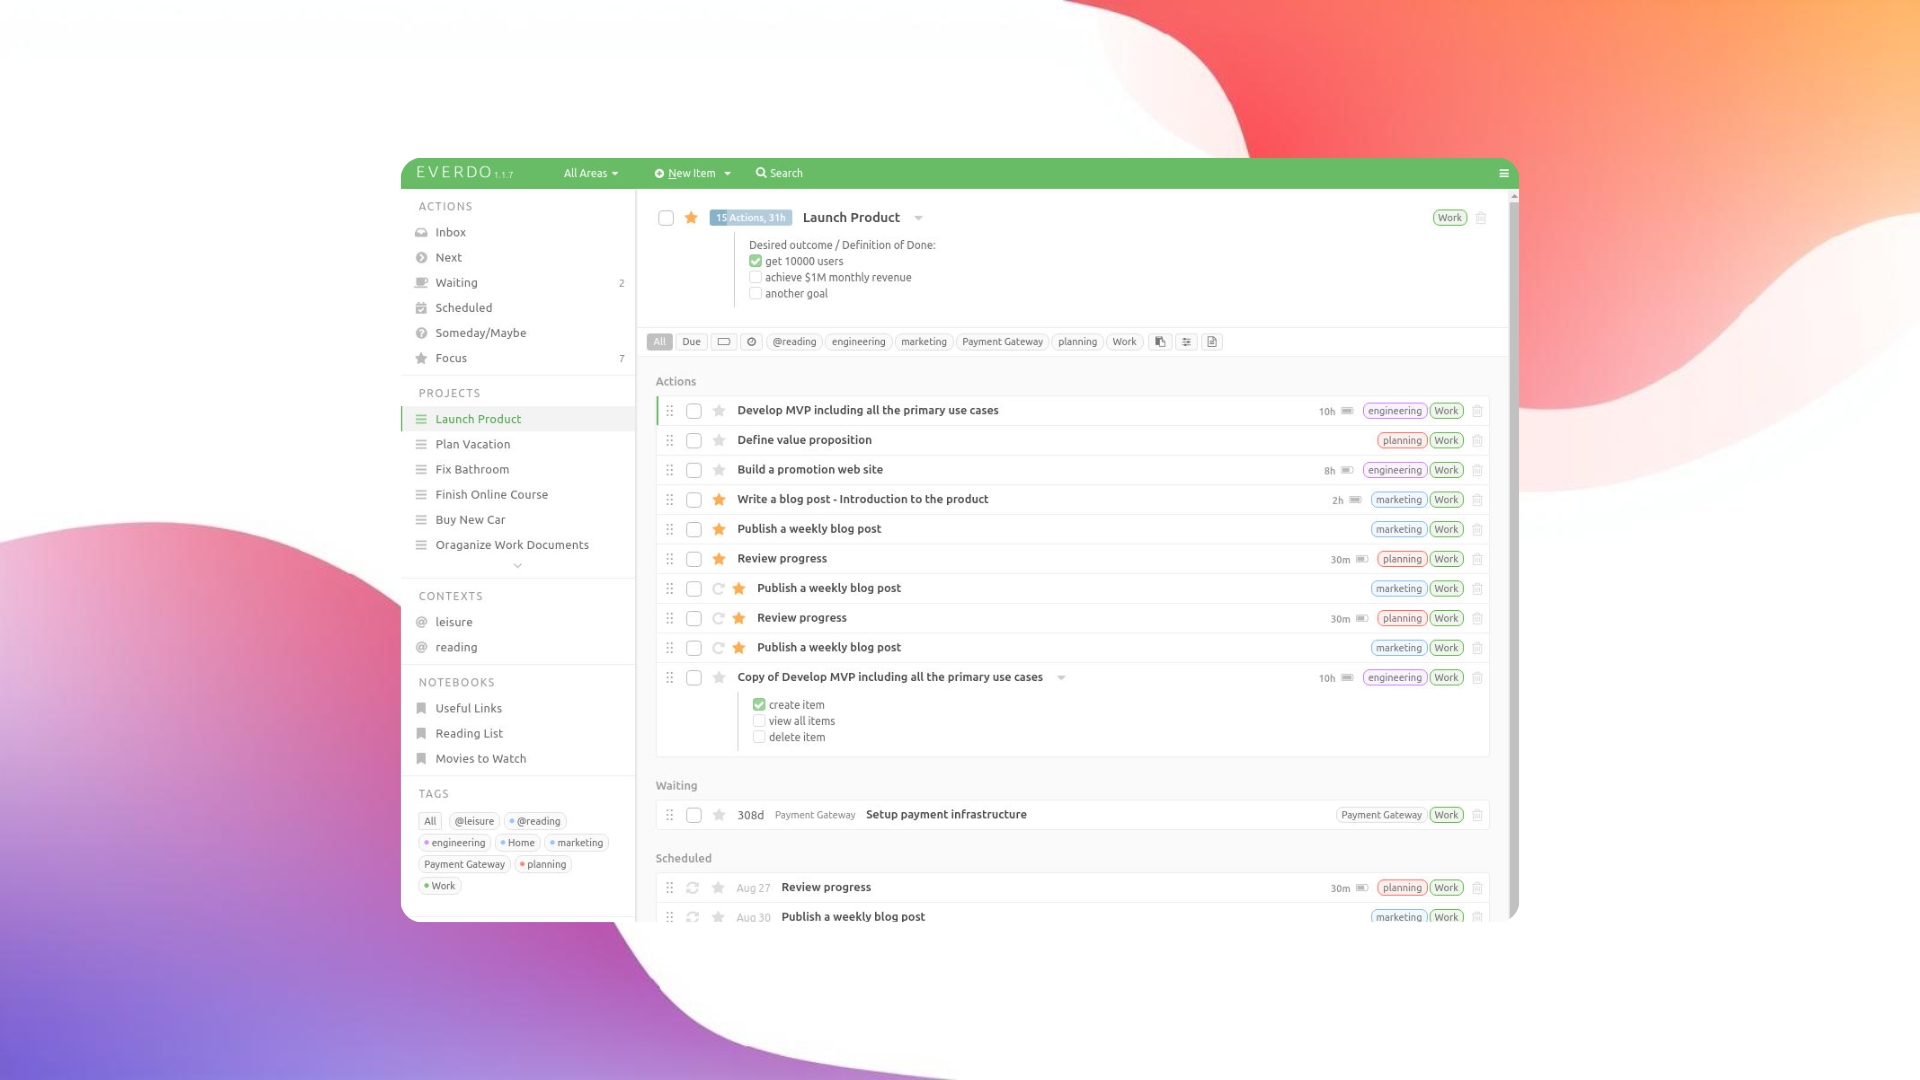Image resolution: width=1920 pixels, height=1080 pixels.
Task: Click the notes document icon in filter bar
Action: pyautogui.click(x=1212, y=342)
